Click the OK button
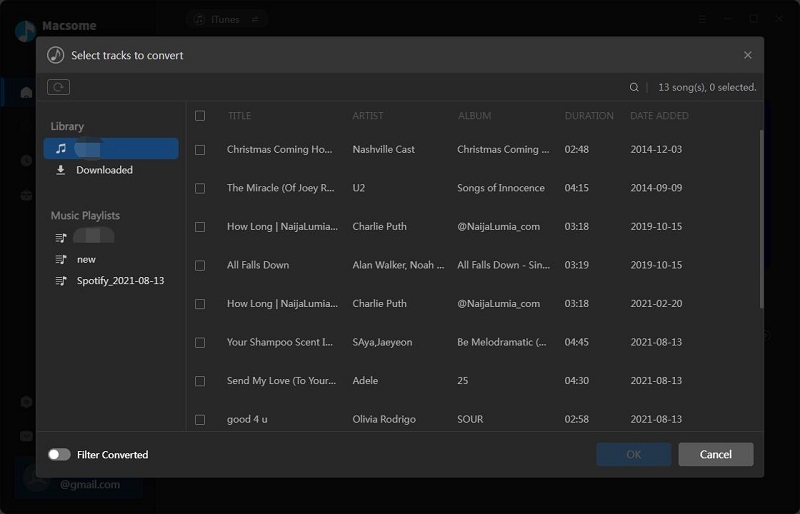Viewport: 800px width, 514px height. pos(634,454)
